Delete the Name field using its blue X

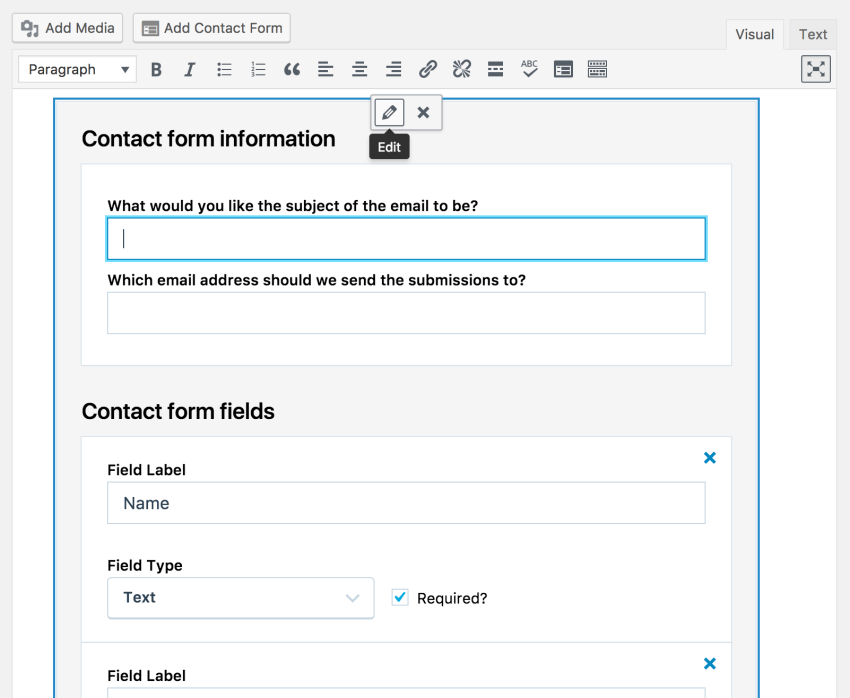[710, 457]
